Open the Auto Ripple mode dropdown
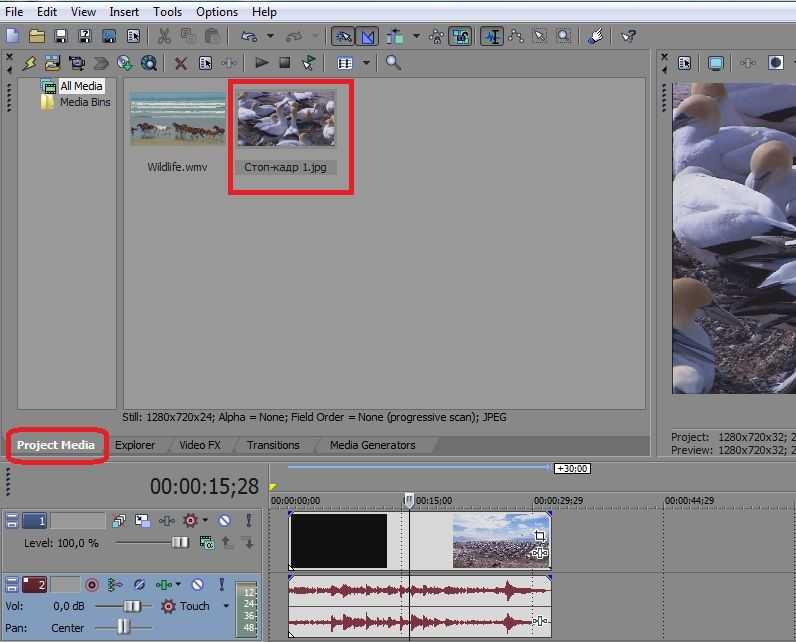Viewport: 796px width, 642px height. pos(416,36)
